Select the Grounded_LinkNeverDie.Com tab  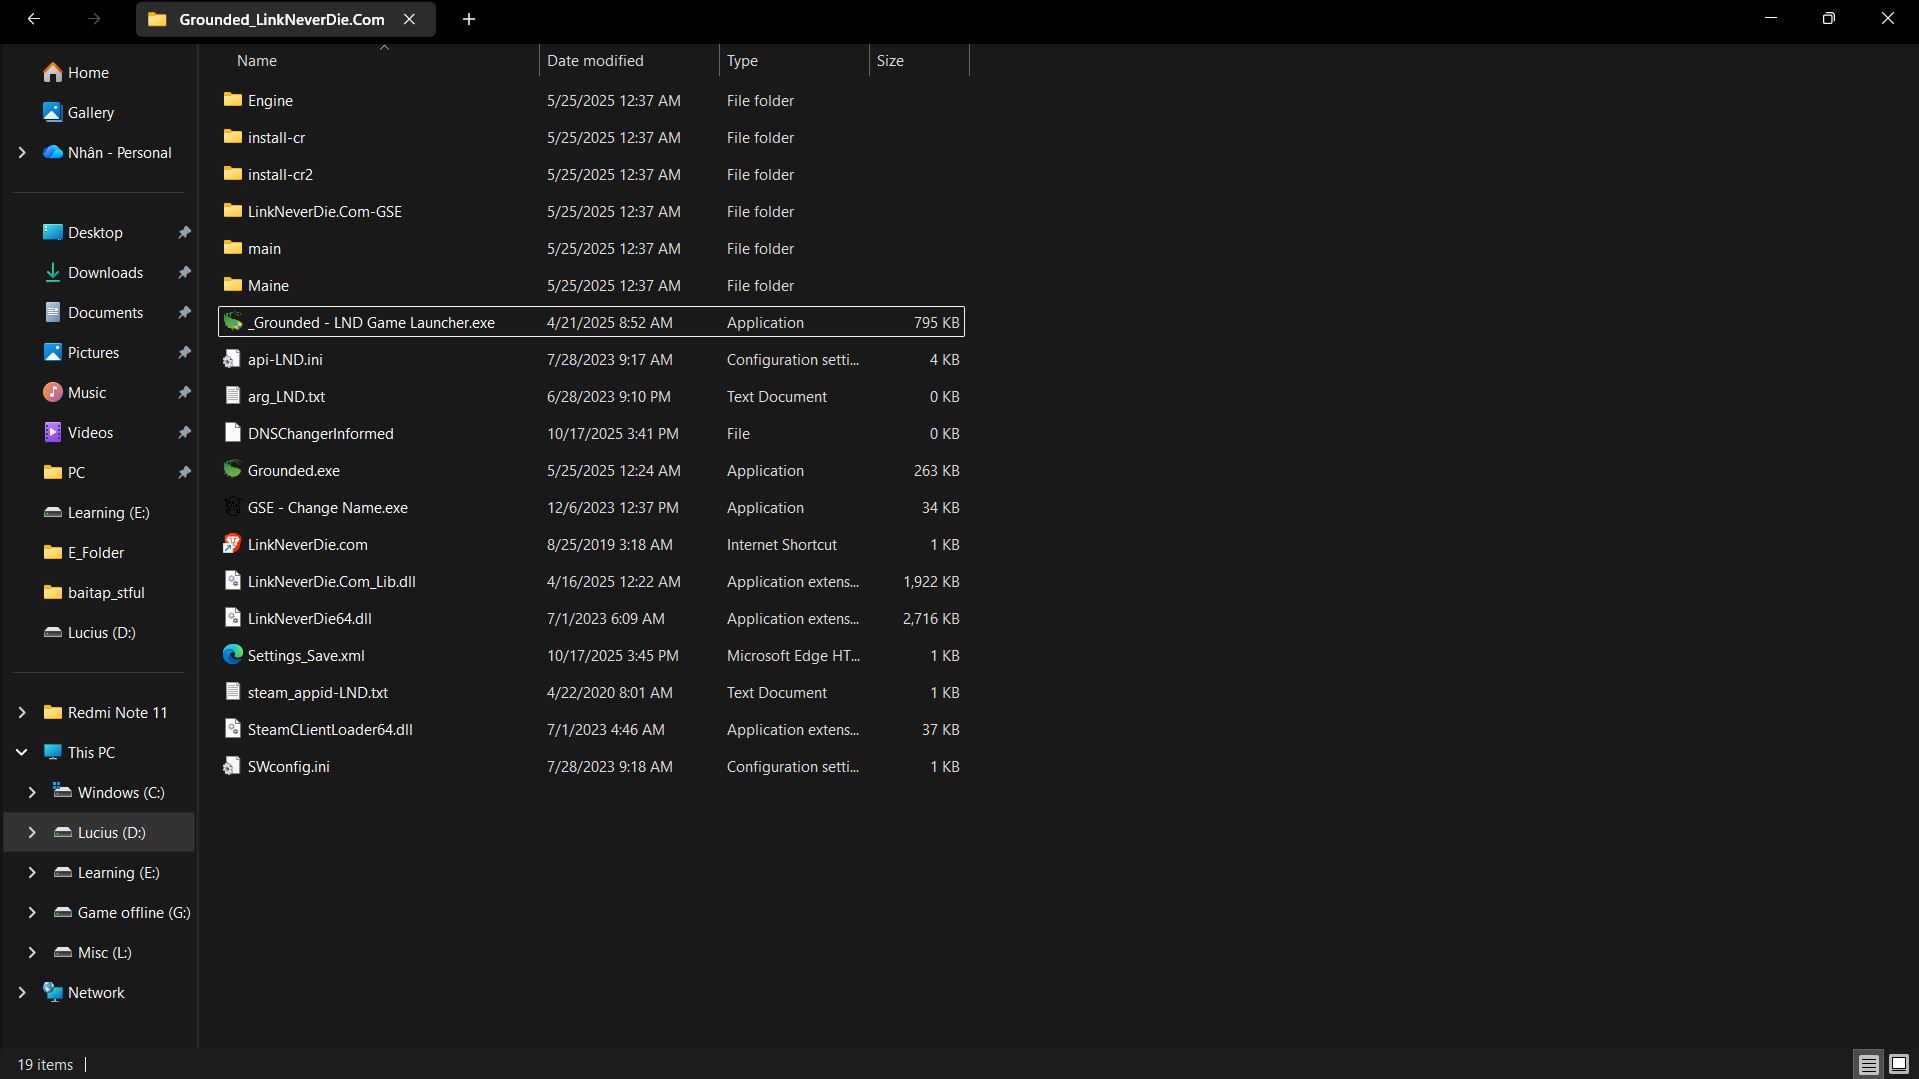pos(281,19)
